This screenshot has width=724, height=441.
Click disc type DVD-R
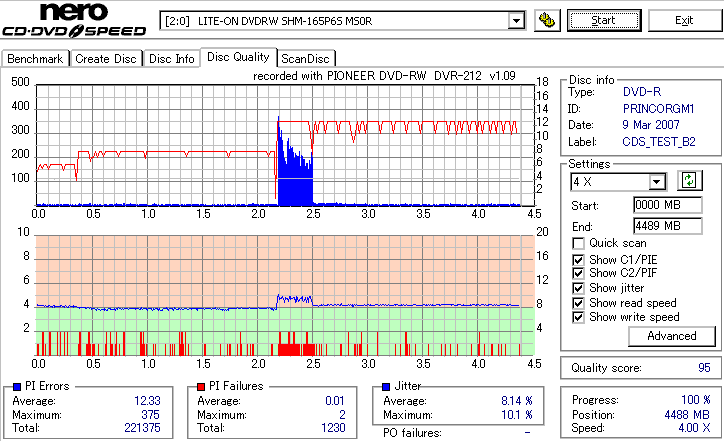tap(642, 92)
